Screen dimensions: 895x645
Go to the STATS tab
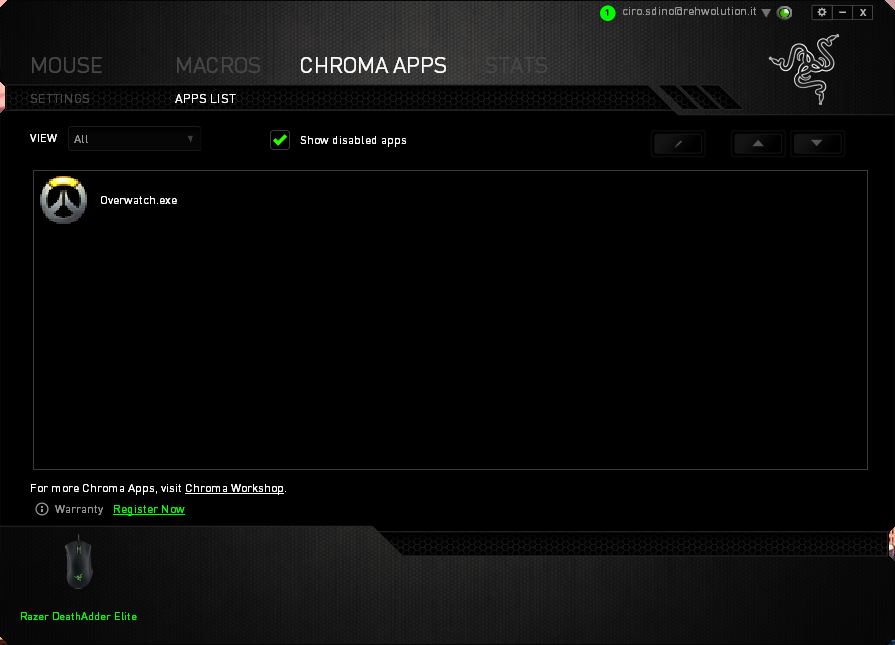(x=516, y=66)
